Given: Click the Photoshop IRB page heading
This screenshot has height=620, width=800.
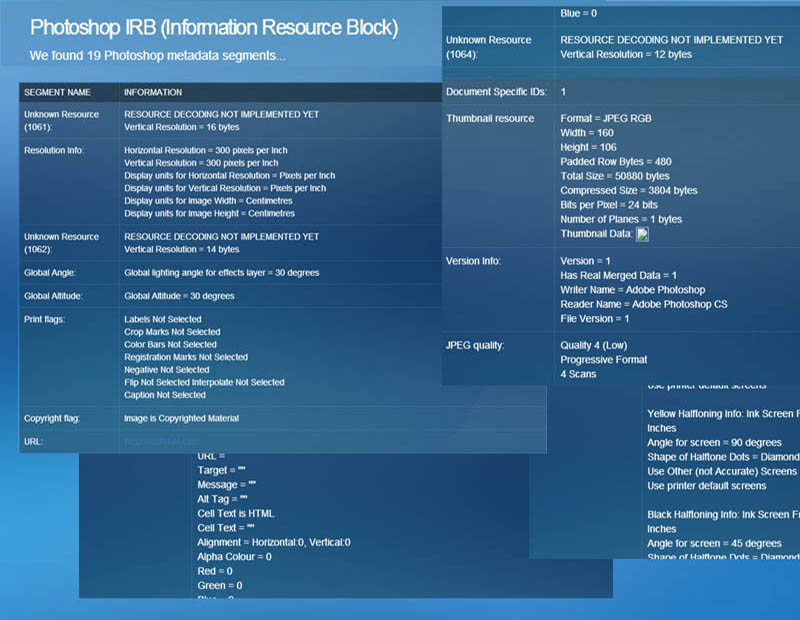Looking at the screenshot, I should tap(213, 27).
